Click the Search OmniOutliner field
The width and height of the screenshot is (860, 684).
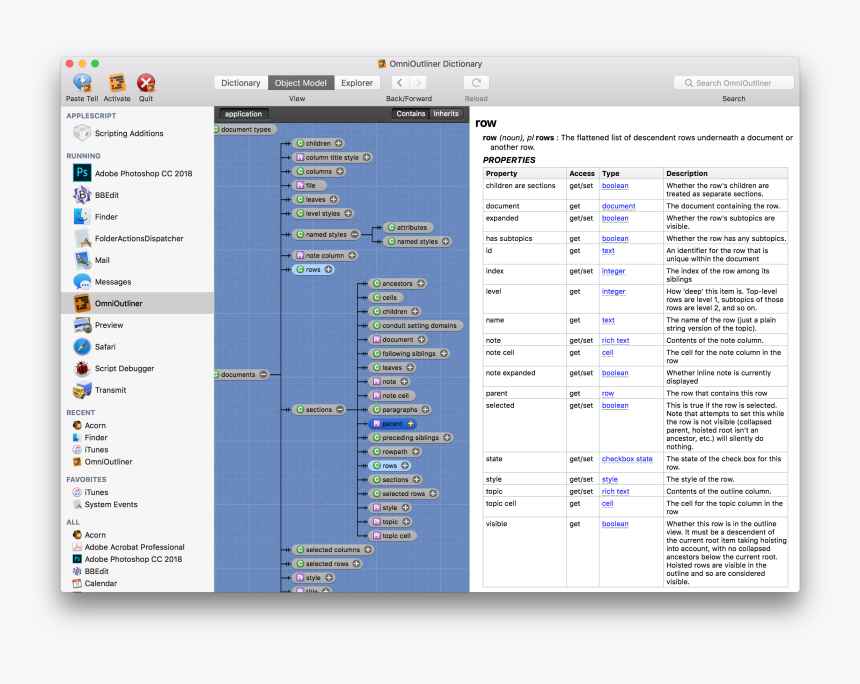pyautogui.click(x=734, y=83)
